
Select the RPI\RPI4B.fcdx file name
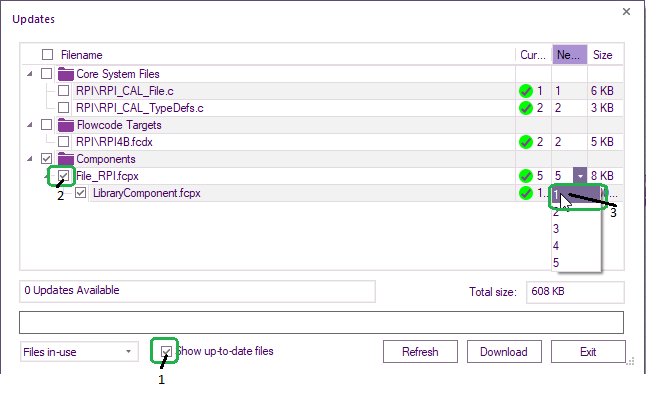tap(114, 142)
